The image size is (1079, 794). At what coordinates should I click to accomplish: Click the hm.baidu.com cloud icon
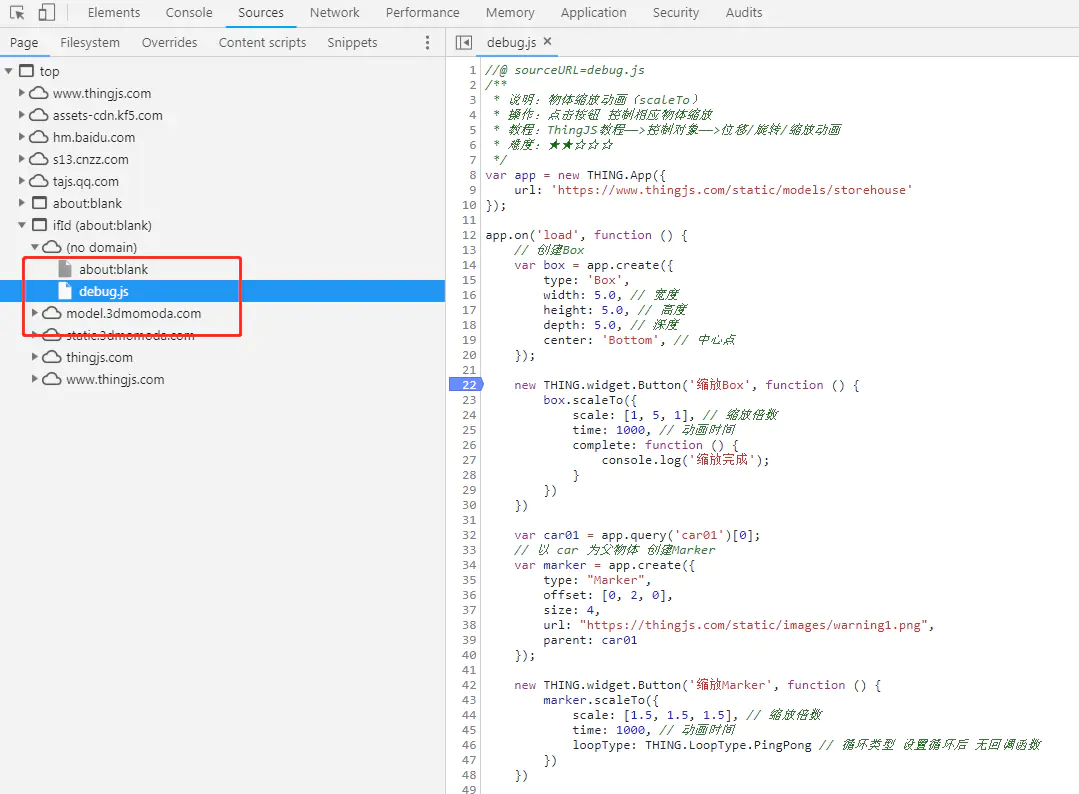(39, 137)
